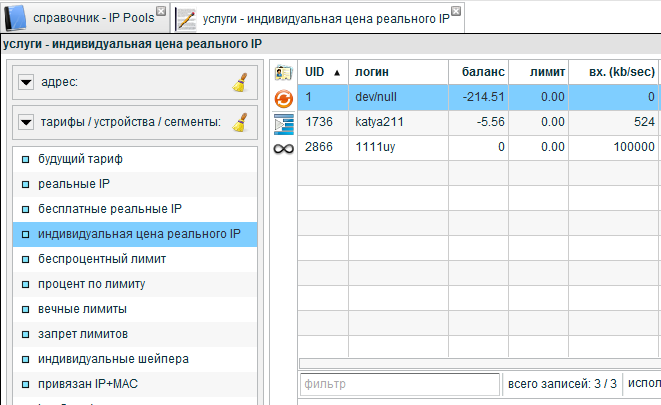Click the blue list-with-arrow icon
This screenshot has width=661, height=405.
(283, 122)
